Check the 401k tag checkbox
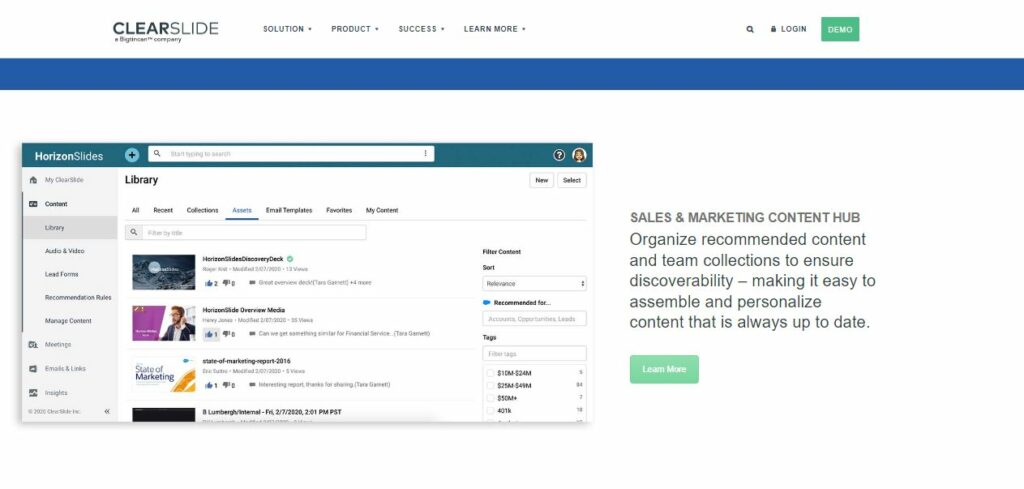This screenshot has width=1024, height=489. [x=490, y=411]
